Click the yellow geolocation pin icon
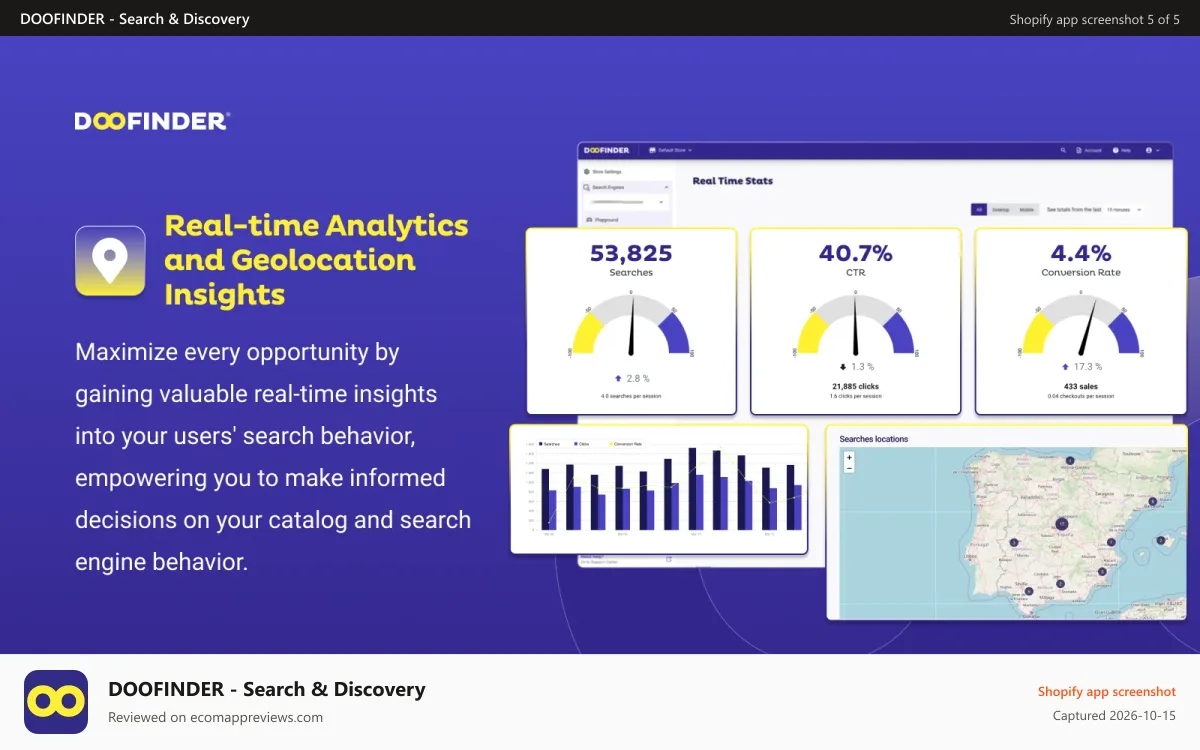Image resolution: width=1200 pixels, height=750 pixels. pos(110,261)
